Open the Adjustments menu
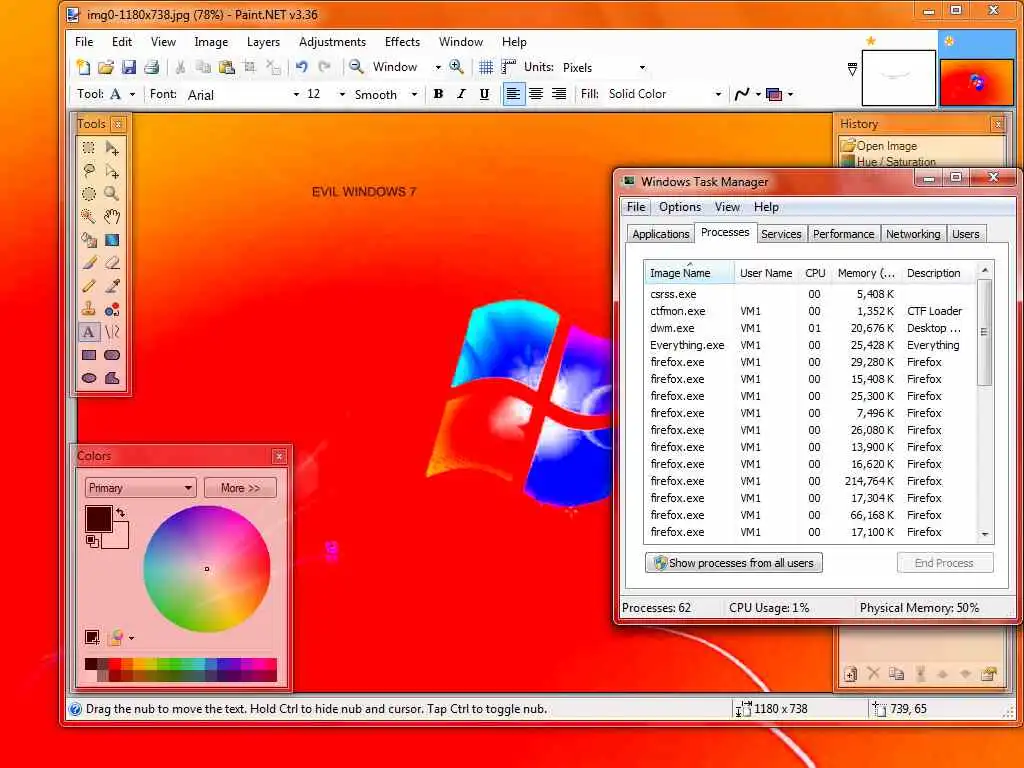Image resolution: width=1024 pixels, height=768 pixels. (332, 42)
